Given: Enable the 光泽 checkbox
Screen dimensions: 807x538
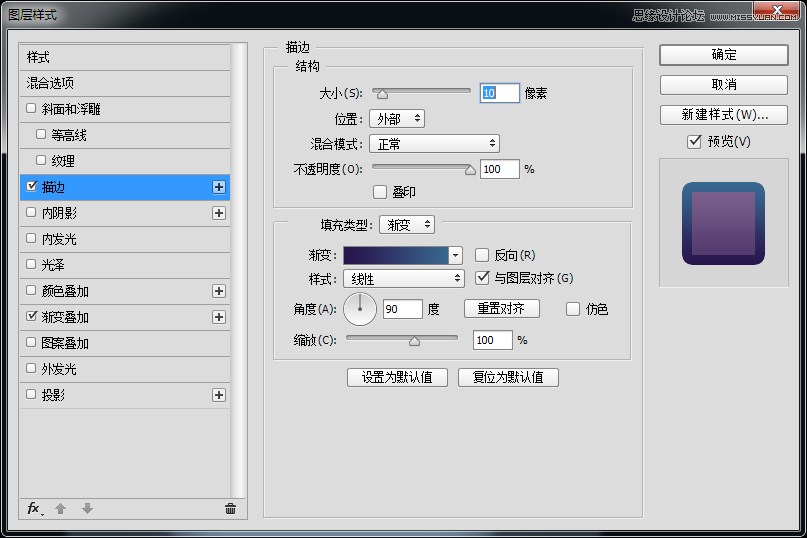Looking at the screenshot, I should pos(31,264).
